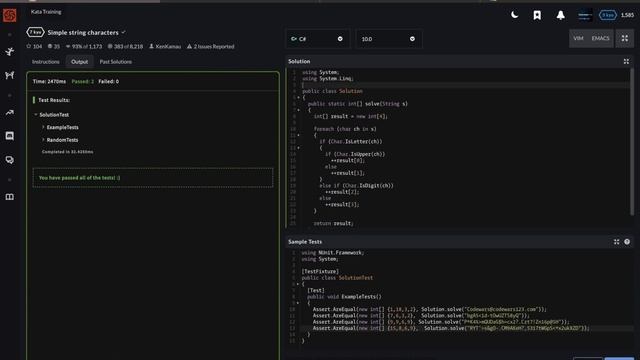Click the Kata Training header label
Screen dimensions: 640x360
click(x=46, y=12)
